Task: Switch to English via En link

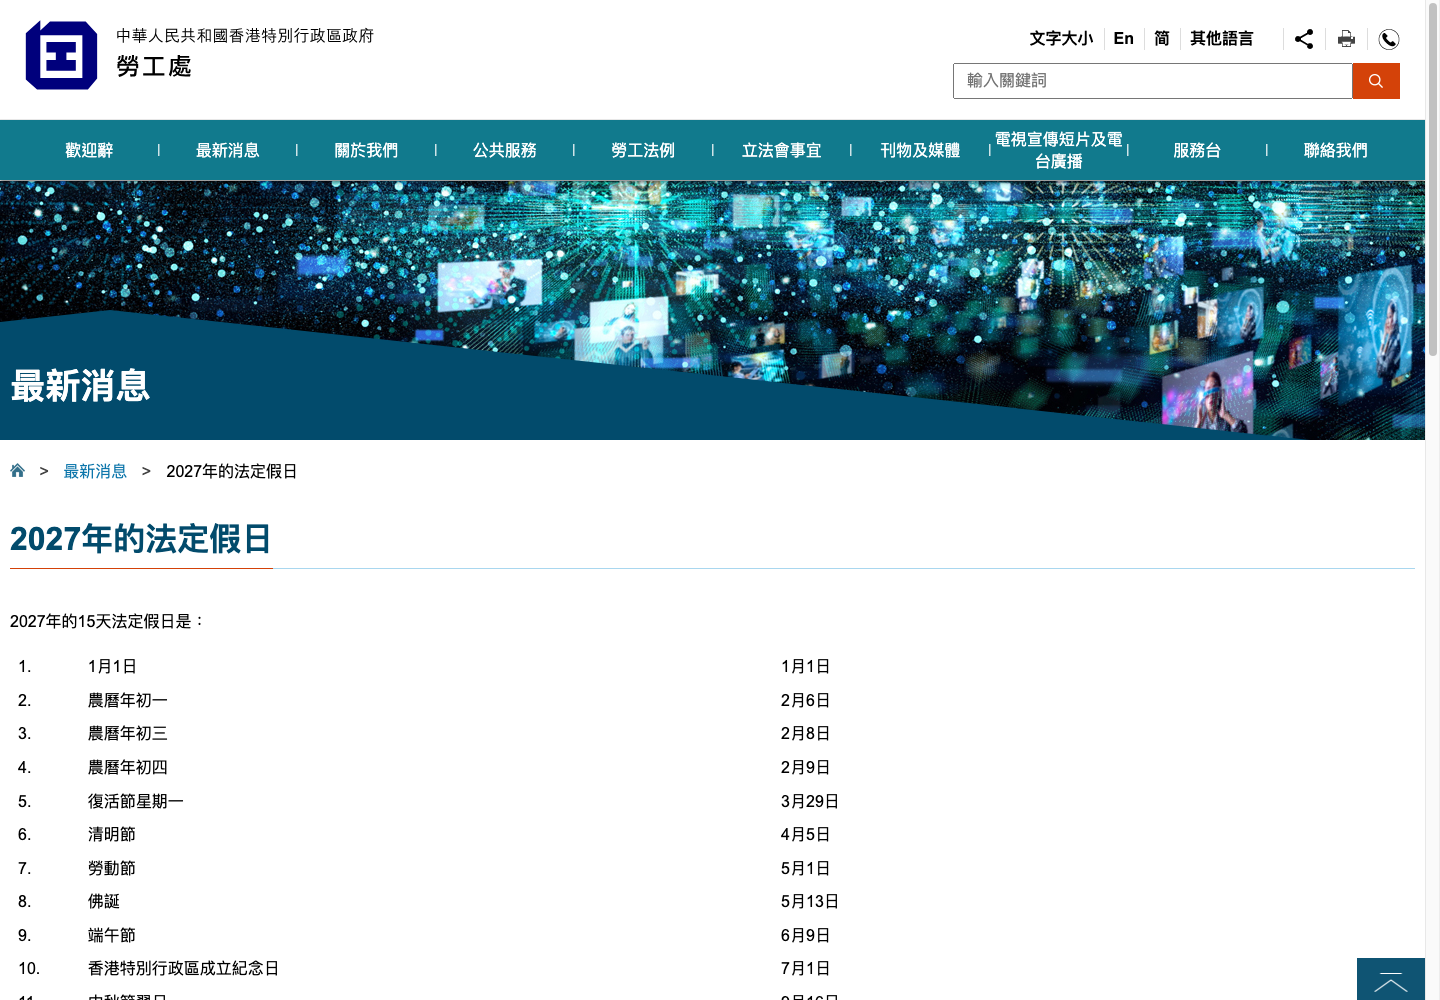Action: tap(1123, 39)
